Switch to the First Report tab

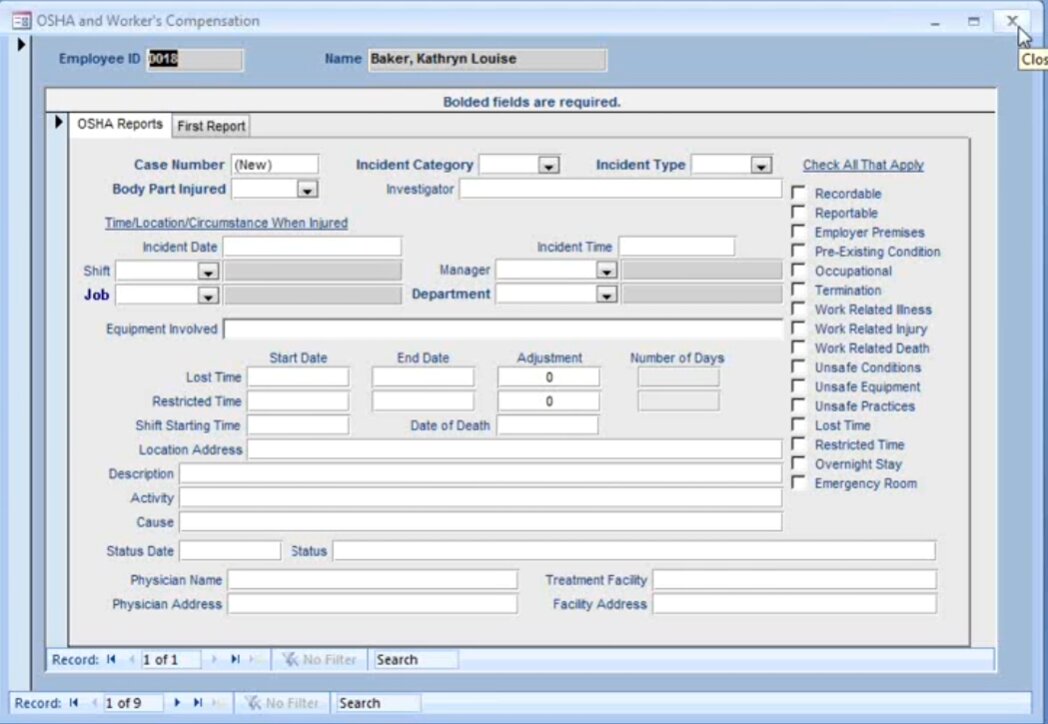tap(211, 126)
